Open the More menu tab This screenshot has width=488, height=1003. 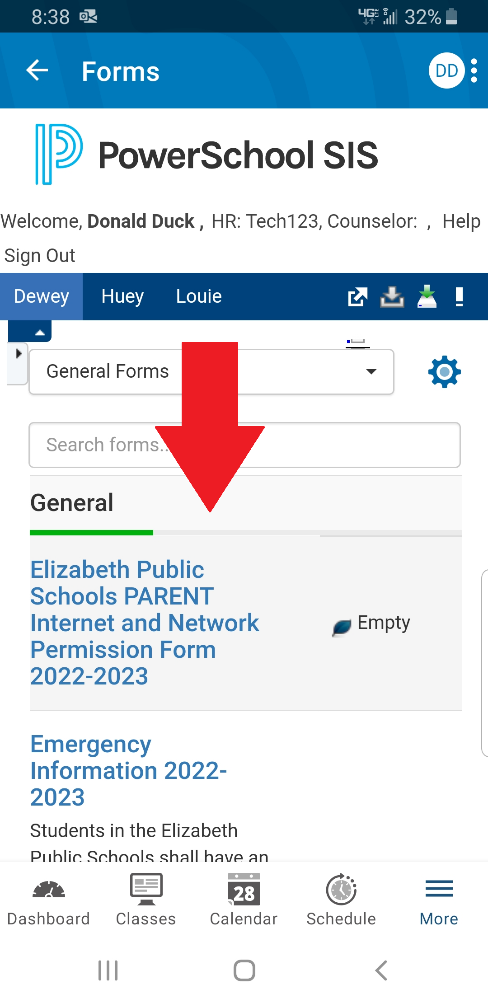439,902
